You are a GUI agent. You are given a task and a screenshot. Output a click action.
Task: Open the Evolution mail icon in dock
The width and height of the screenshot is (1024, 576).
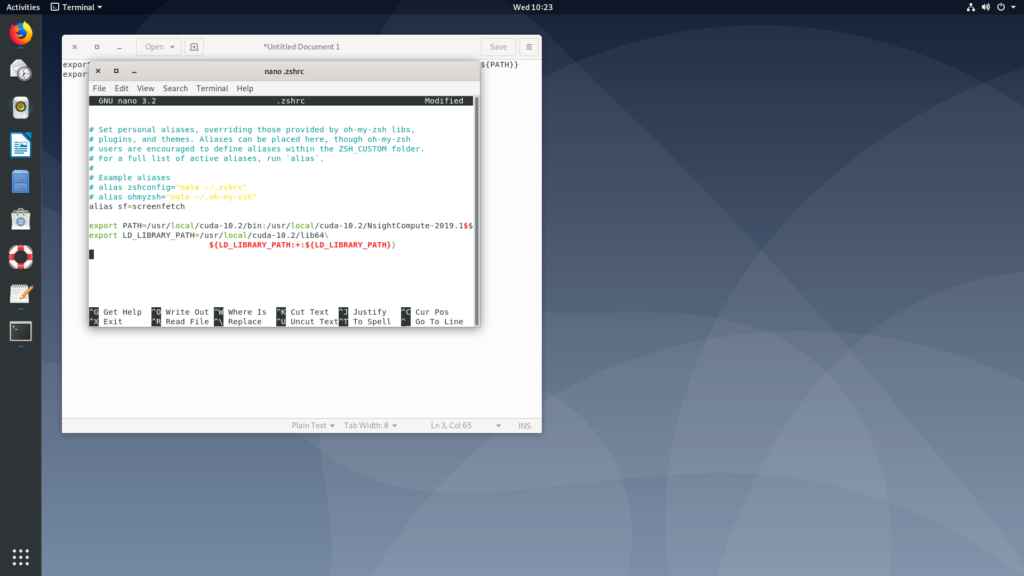(21, 71)
